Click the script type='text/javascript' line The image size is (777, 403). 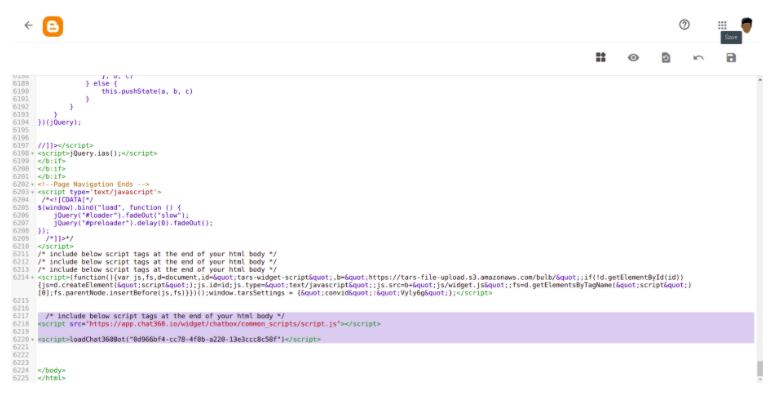99,192
